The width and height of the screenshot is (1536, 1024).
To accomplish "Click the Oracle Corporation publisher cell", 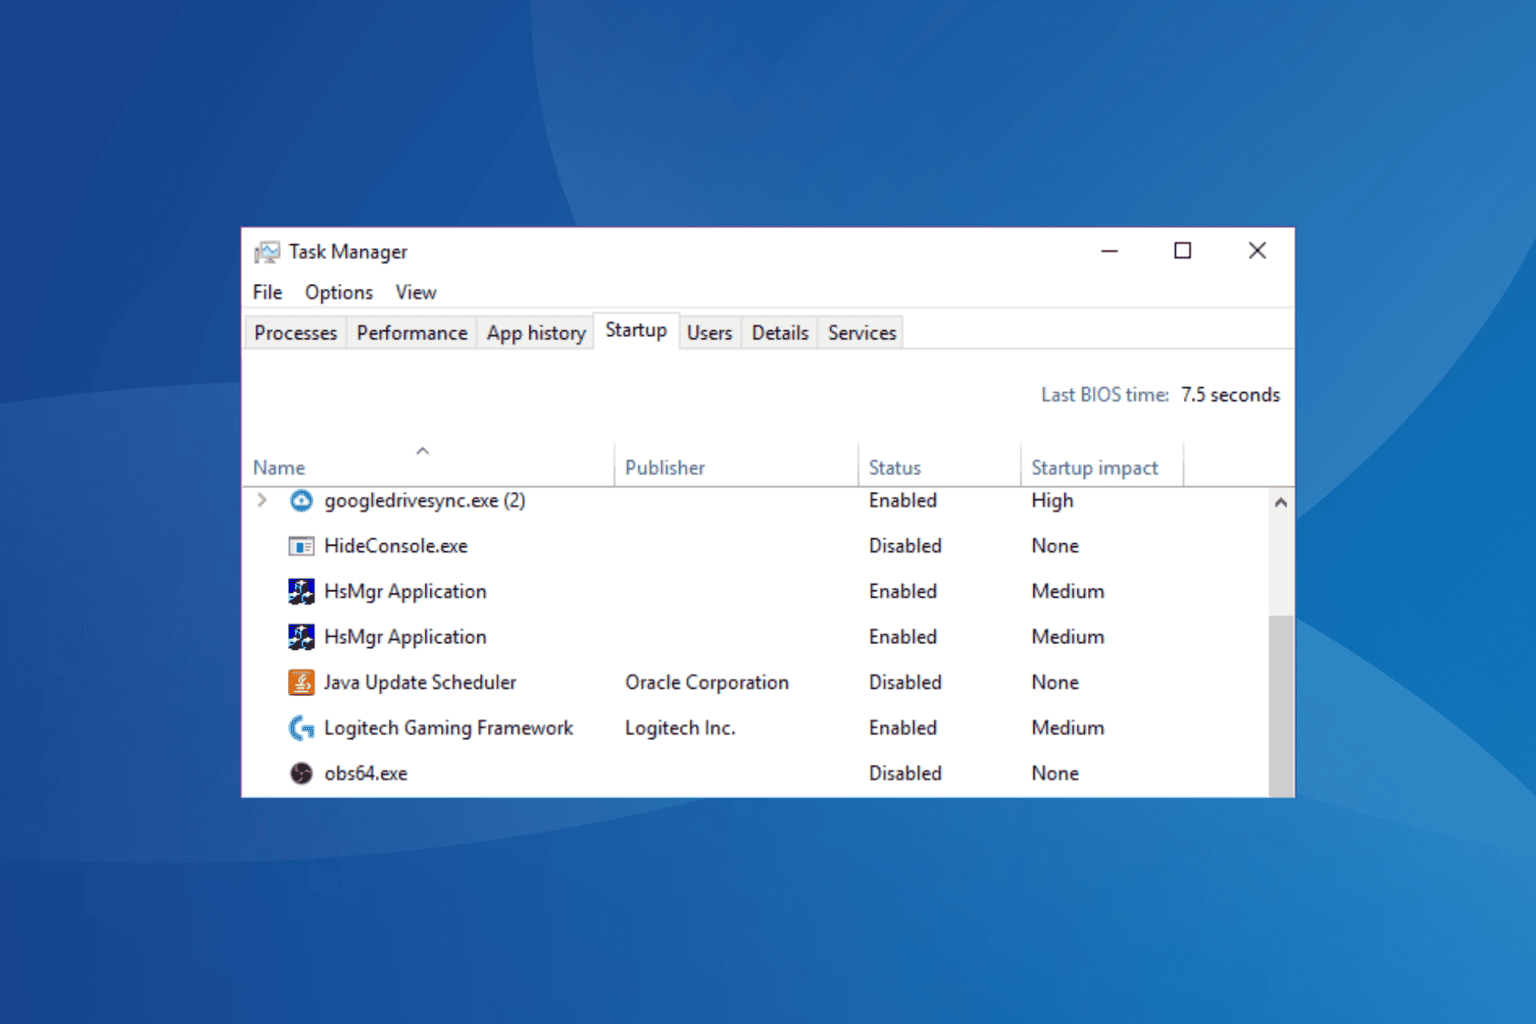I will click(707, 682).
